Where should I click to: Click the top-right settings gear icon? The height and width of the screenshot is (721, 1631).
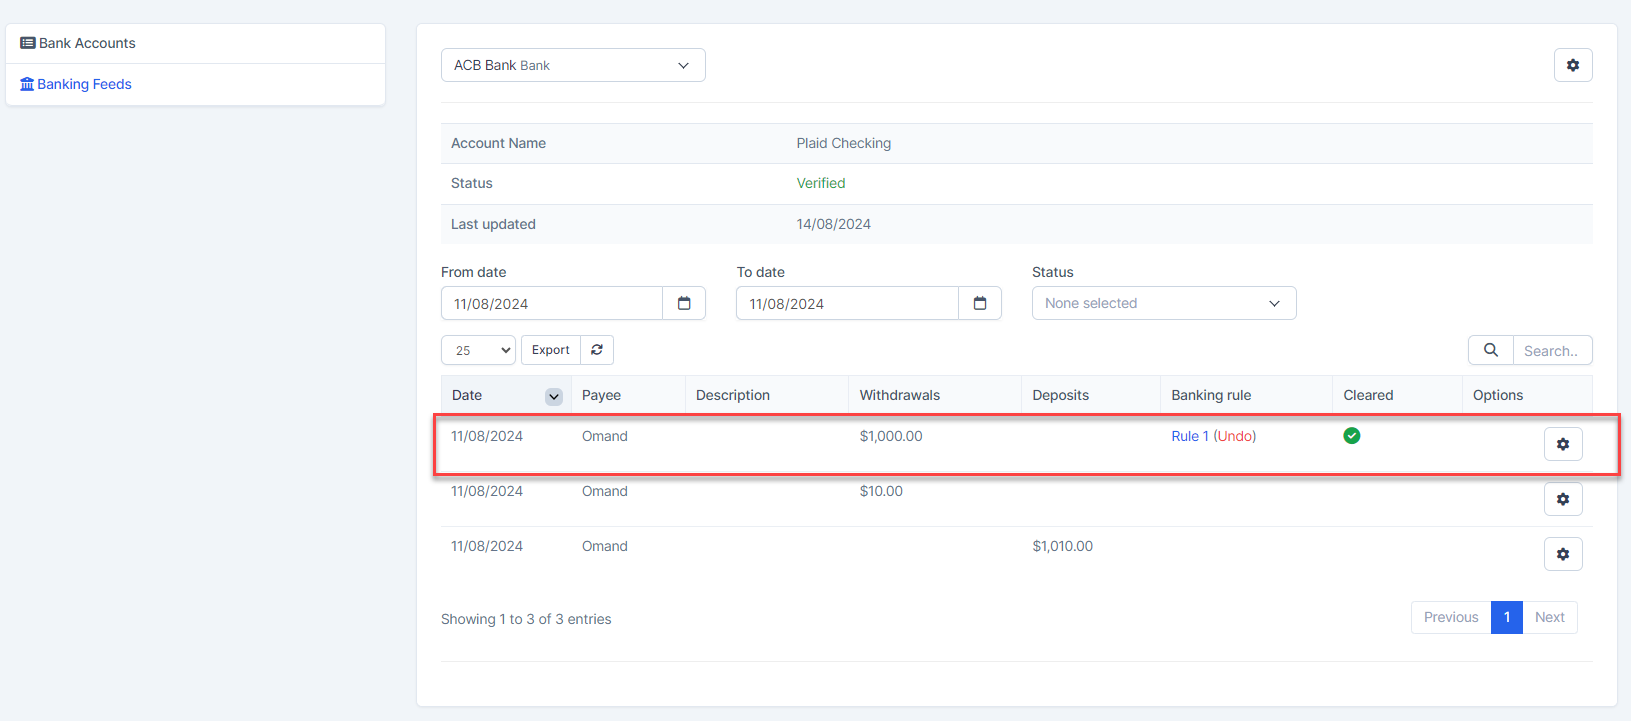[1572, 65]
